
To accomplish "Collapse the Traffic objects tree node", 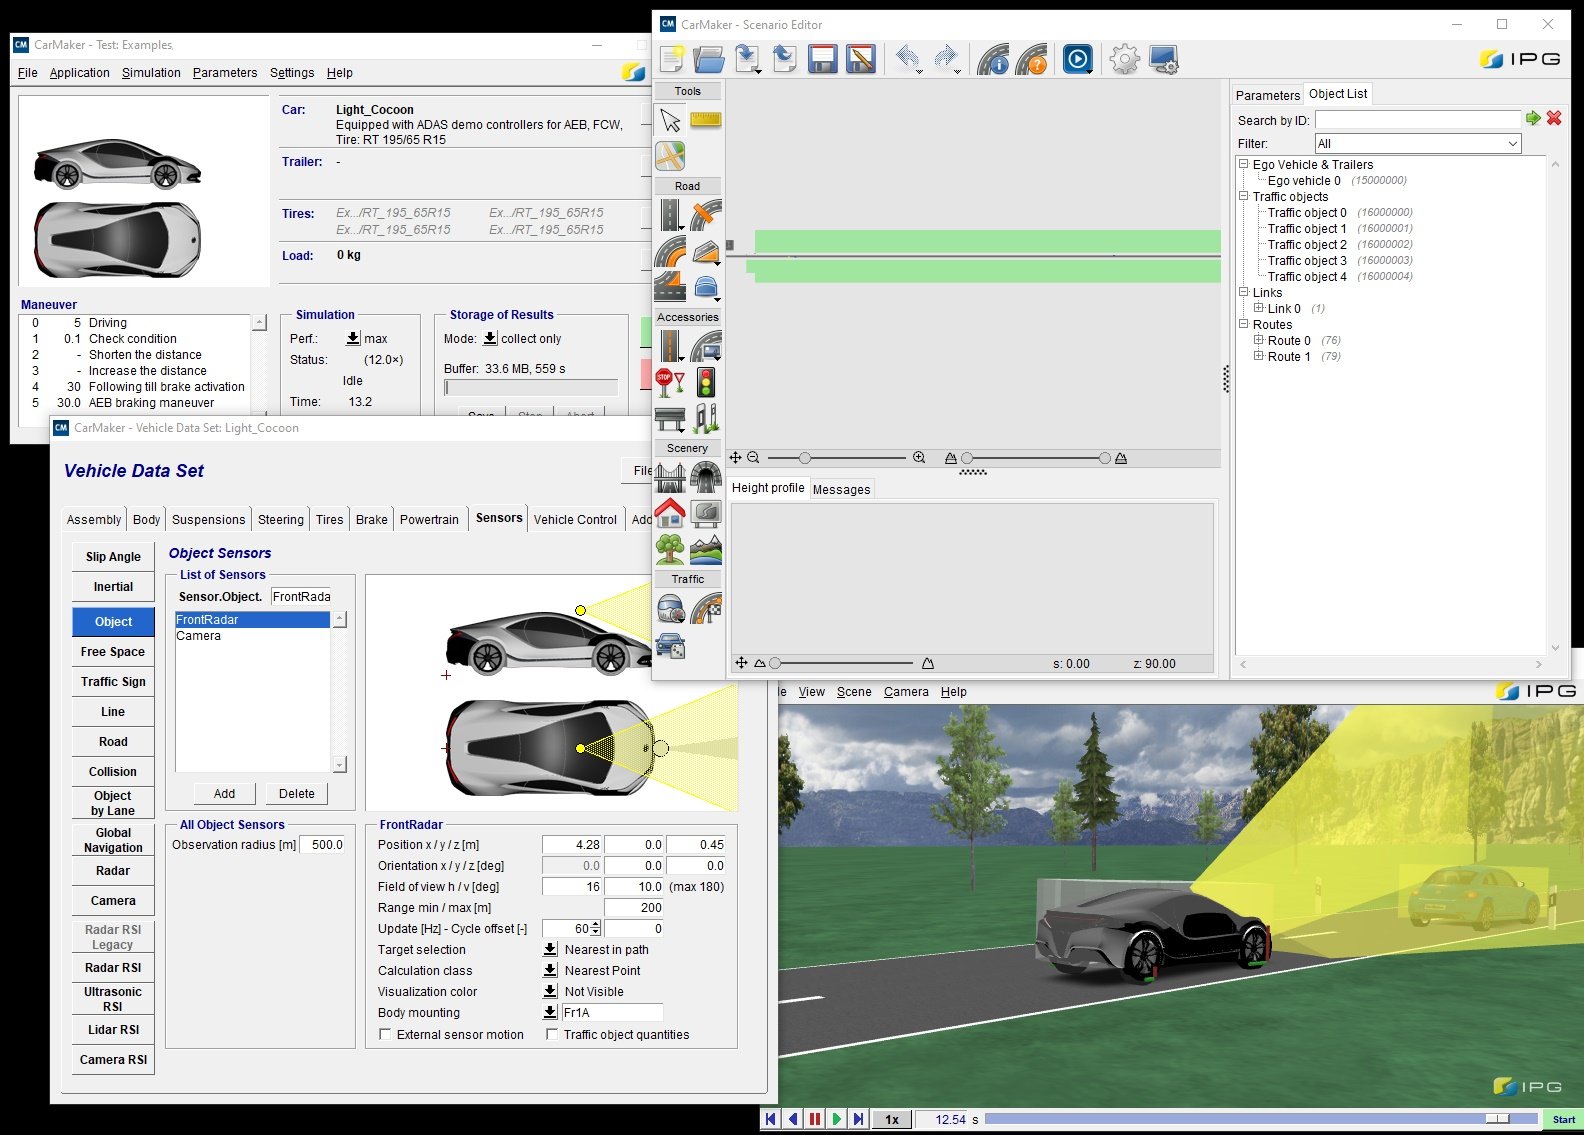I will [1244, 197].
